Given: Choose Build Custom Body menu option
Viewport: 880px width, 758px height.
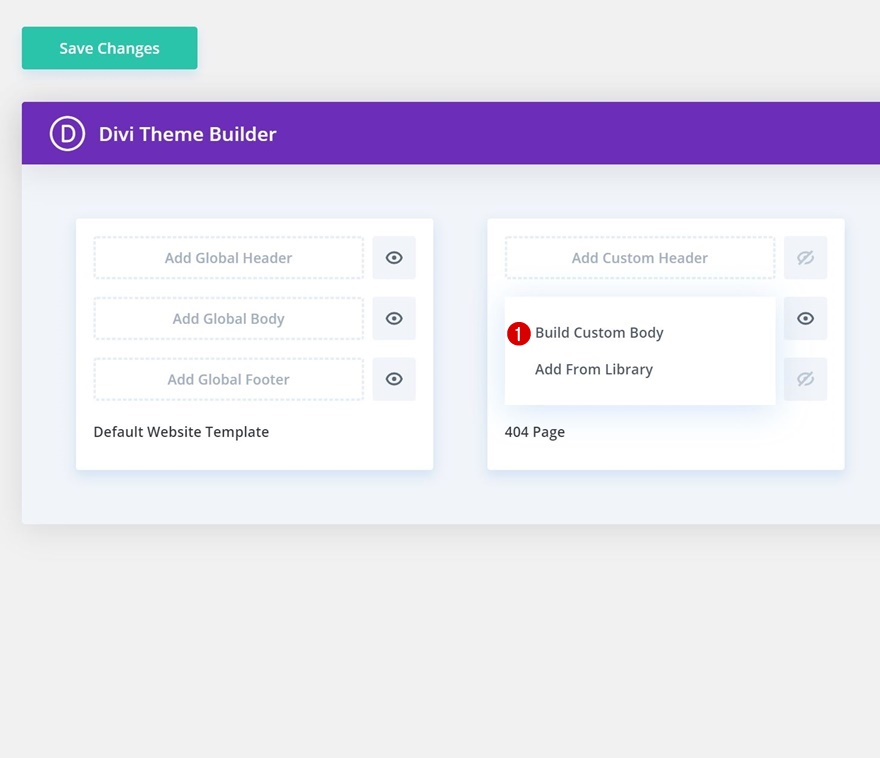Looking at the screenshot, I should coord(599,333).
